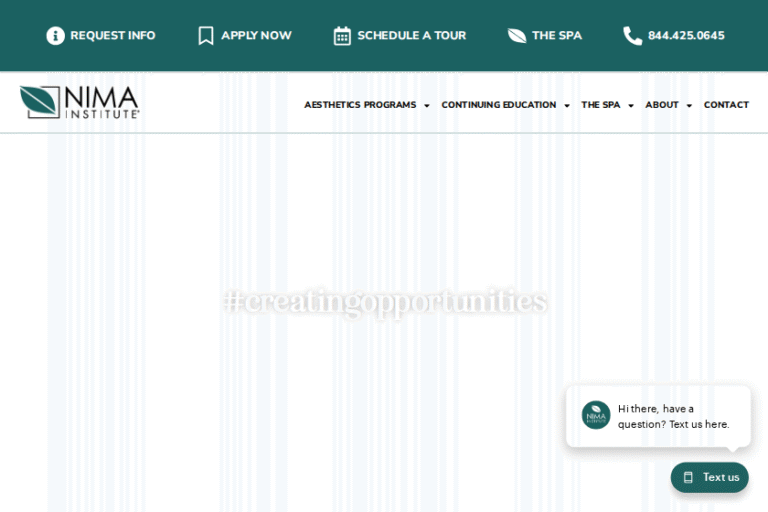This screenshot has width=768, height=512.
Task: Expand the Aesthetics Programs dropdown arrow
Action: pos(427,106)
